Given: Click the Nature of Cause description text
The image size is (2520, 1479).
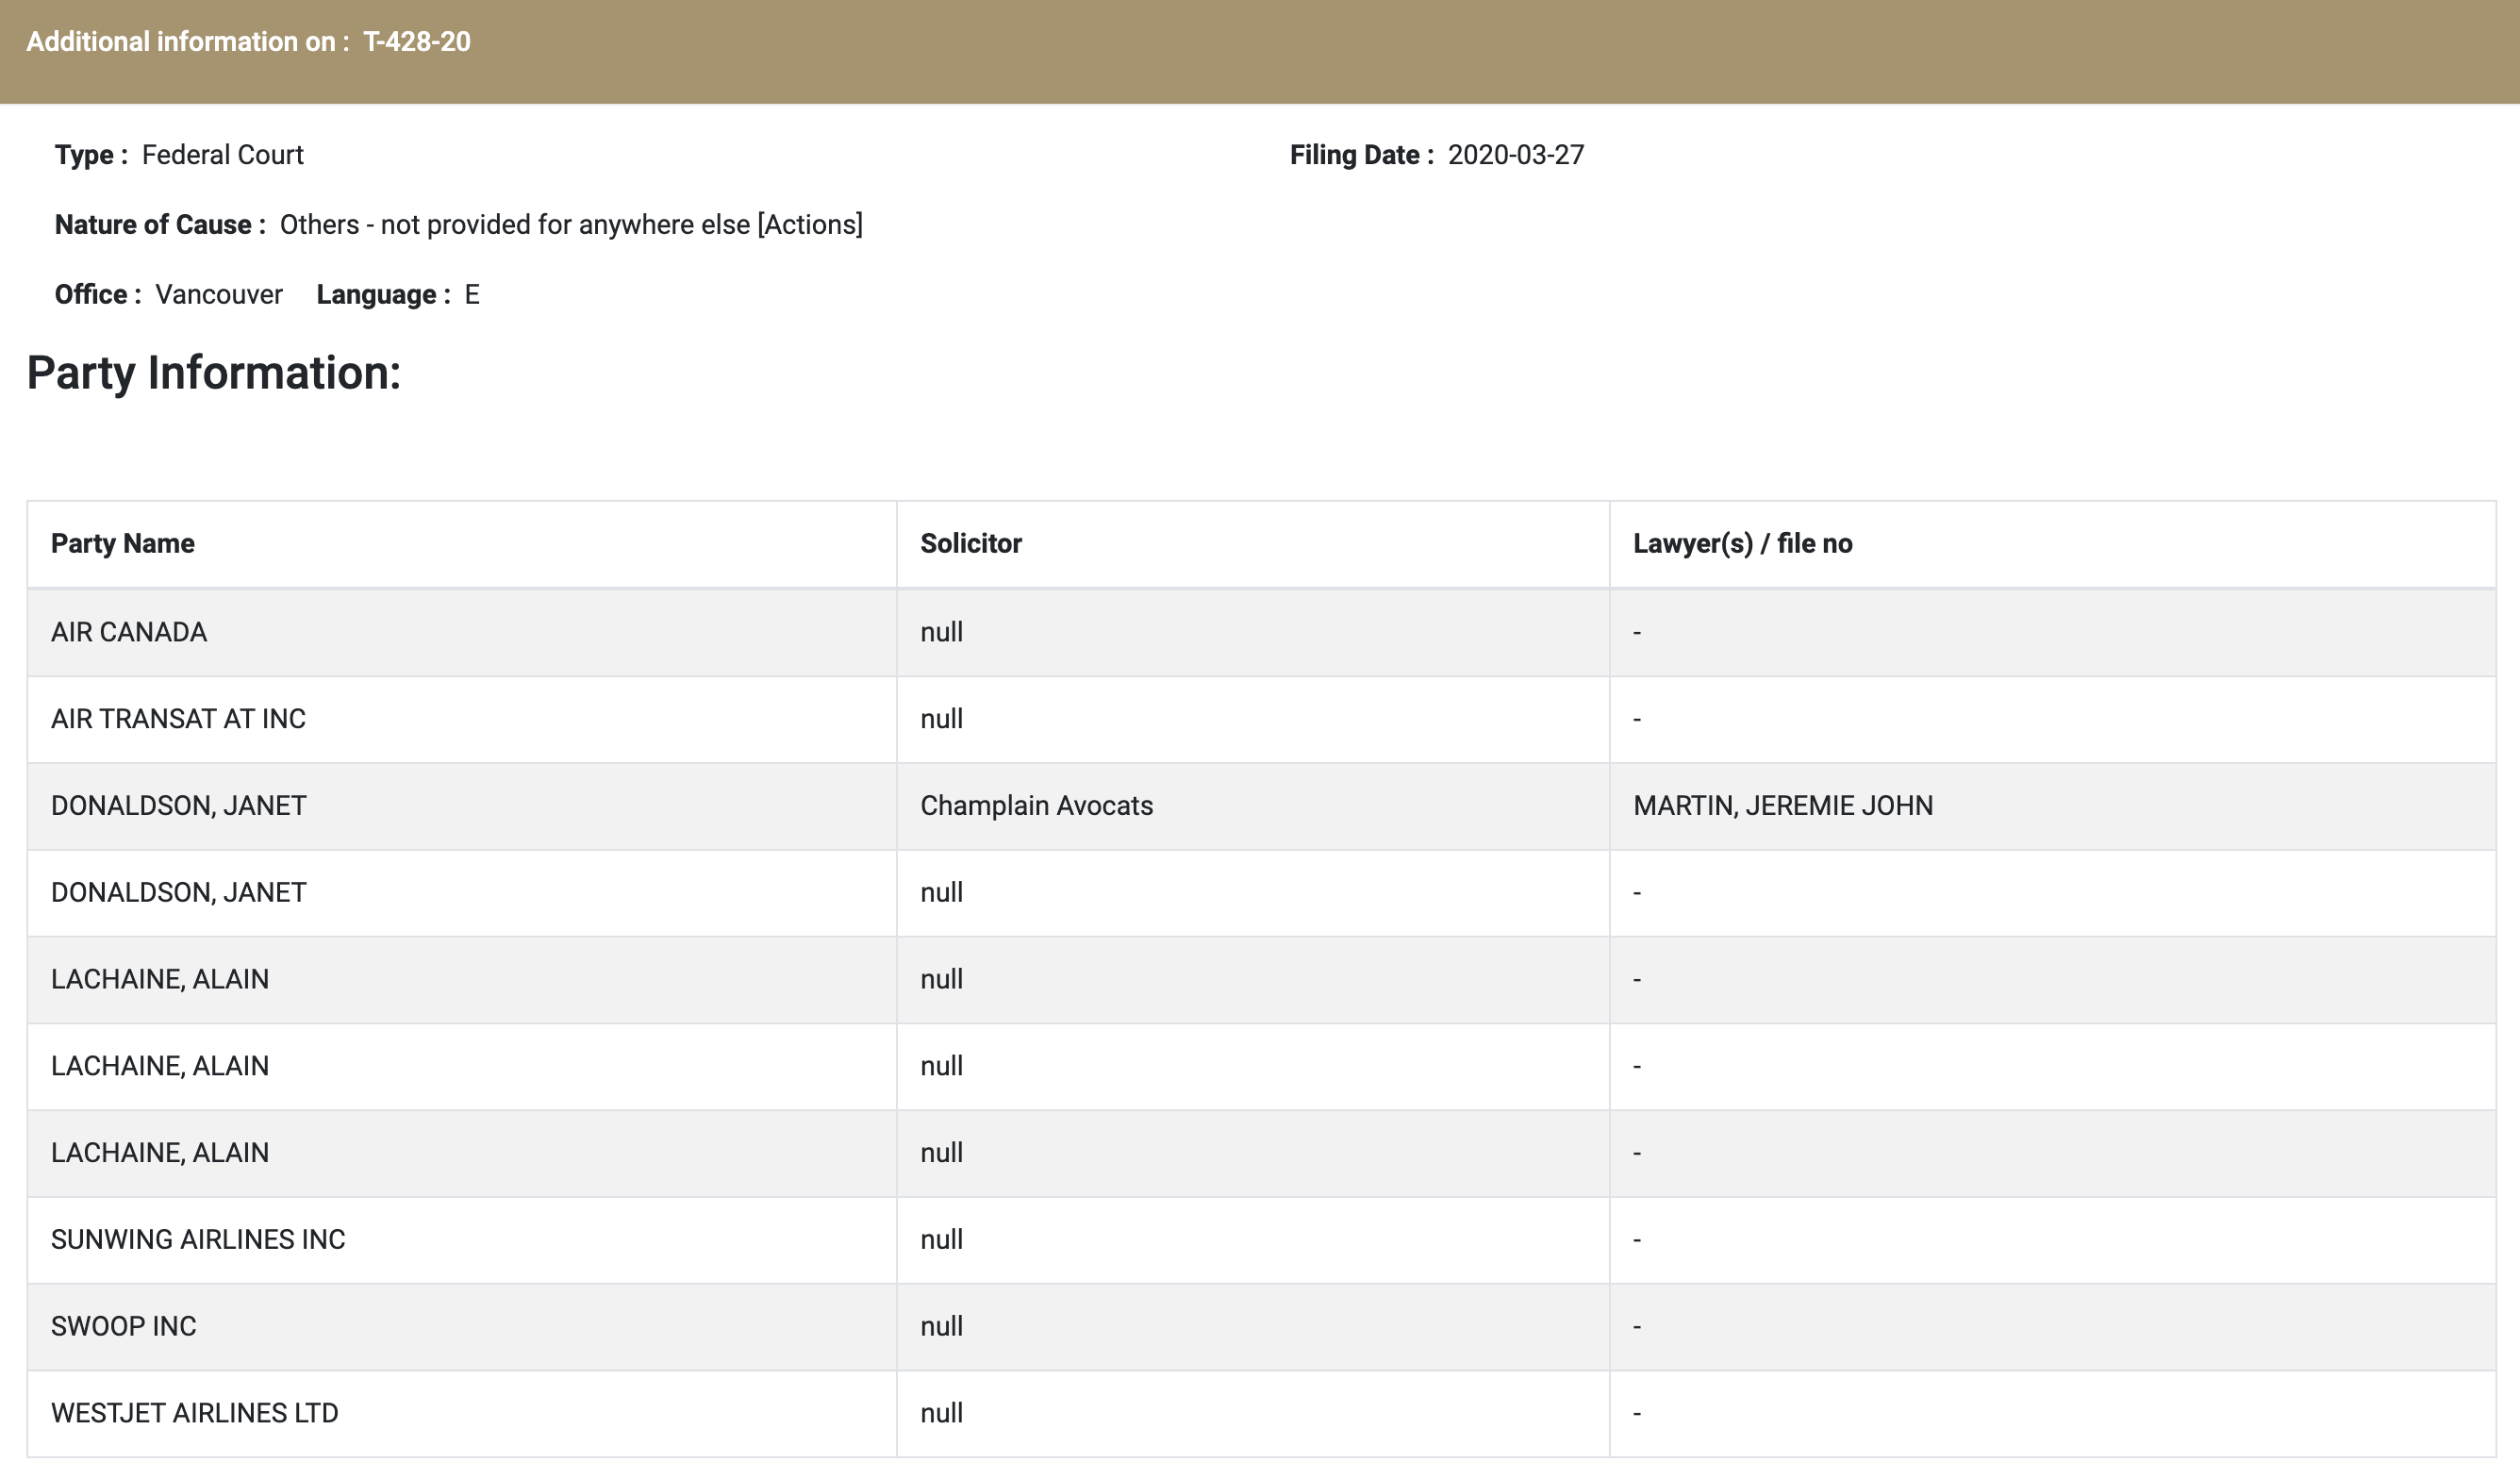Looking at the screenshot, I should 570,225.
